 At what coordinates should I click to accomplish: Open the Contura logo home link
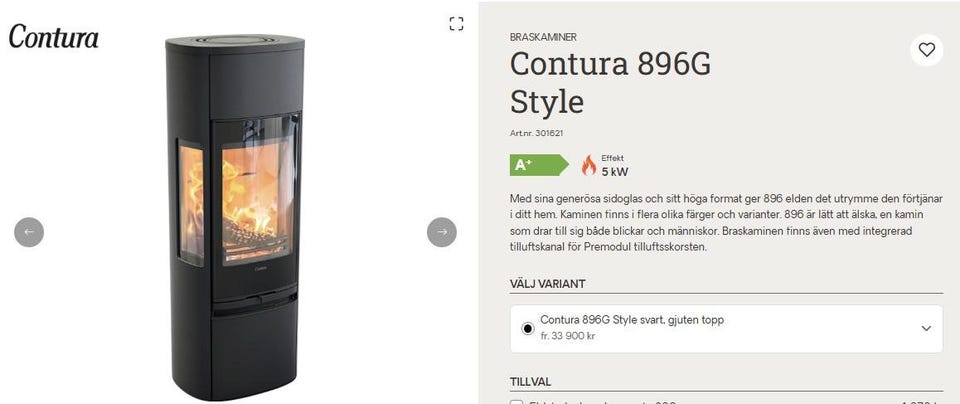[x=53, y=37]
